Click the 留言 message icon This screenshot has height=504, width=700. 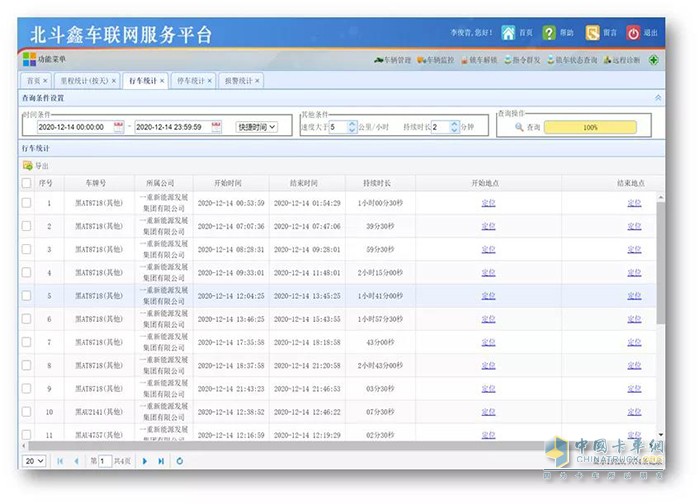pyautogui.click(x=592, y=33)
